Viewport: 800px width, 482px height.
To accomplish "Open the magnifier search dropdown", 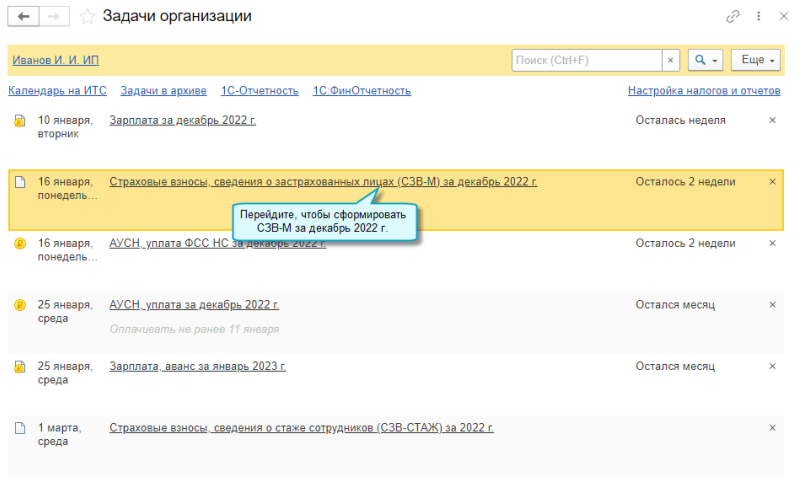I will [x=706, y=60].
